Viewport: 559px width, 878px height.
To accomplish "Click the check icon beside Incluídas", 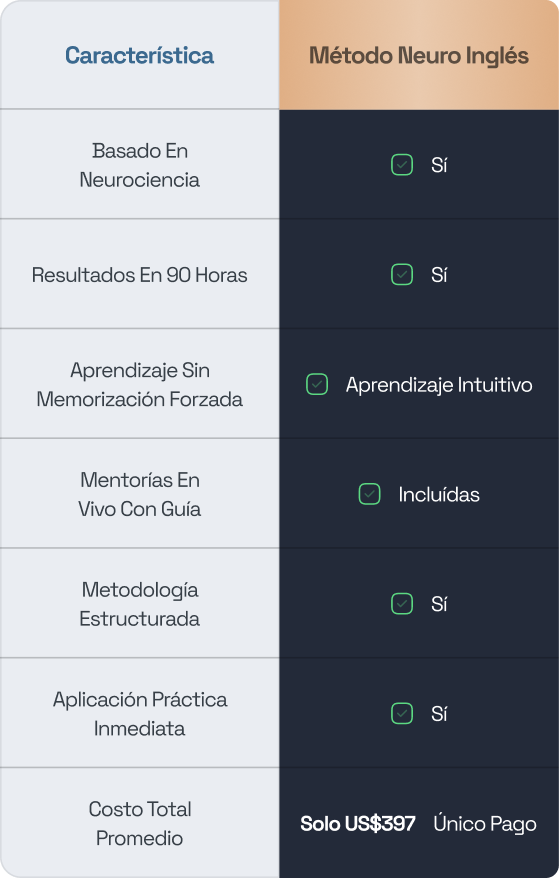I will coord(369,494).
